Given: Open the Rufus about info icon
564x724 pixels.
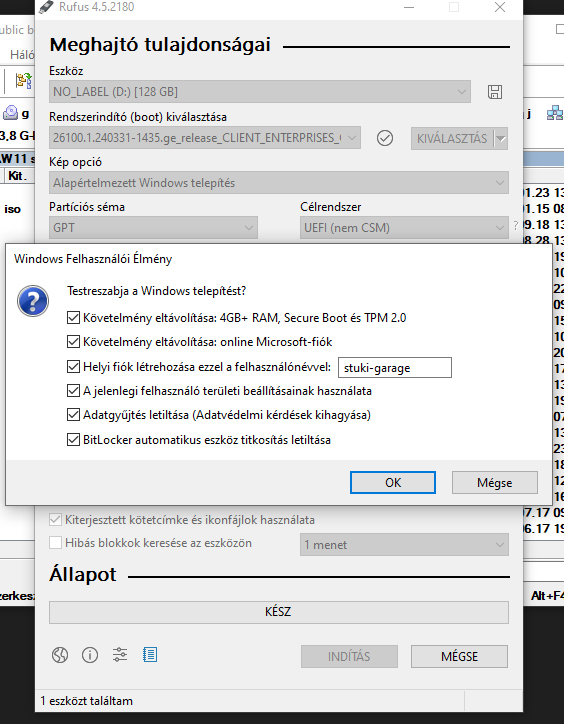Looking at the screenshot, I should click(x=90, y=655).
